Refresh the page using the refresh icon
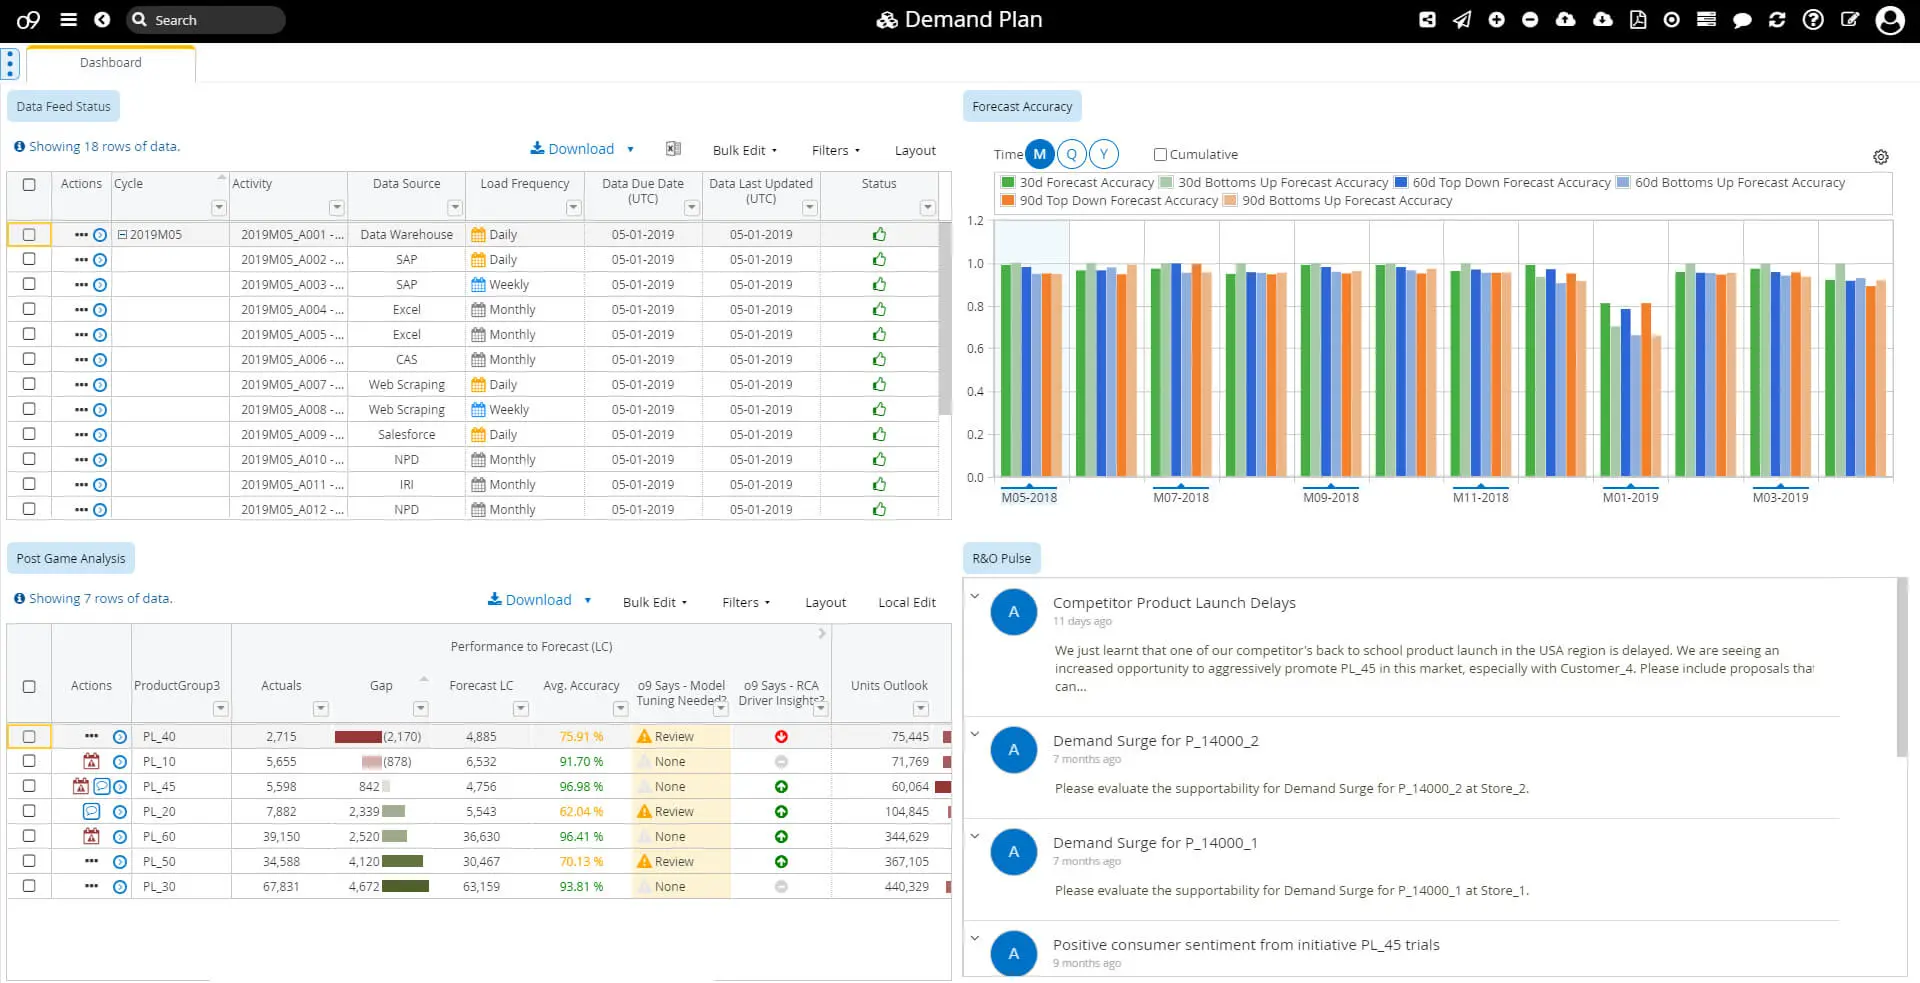This screenshot has width=1920, height=983. (1777, 19)
